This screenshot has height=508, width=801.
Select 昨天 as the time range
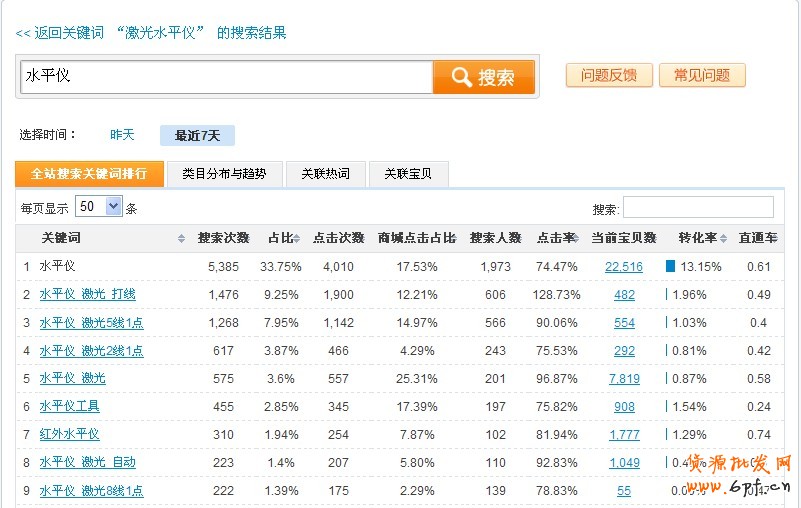122,135
